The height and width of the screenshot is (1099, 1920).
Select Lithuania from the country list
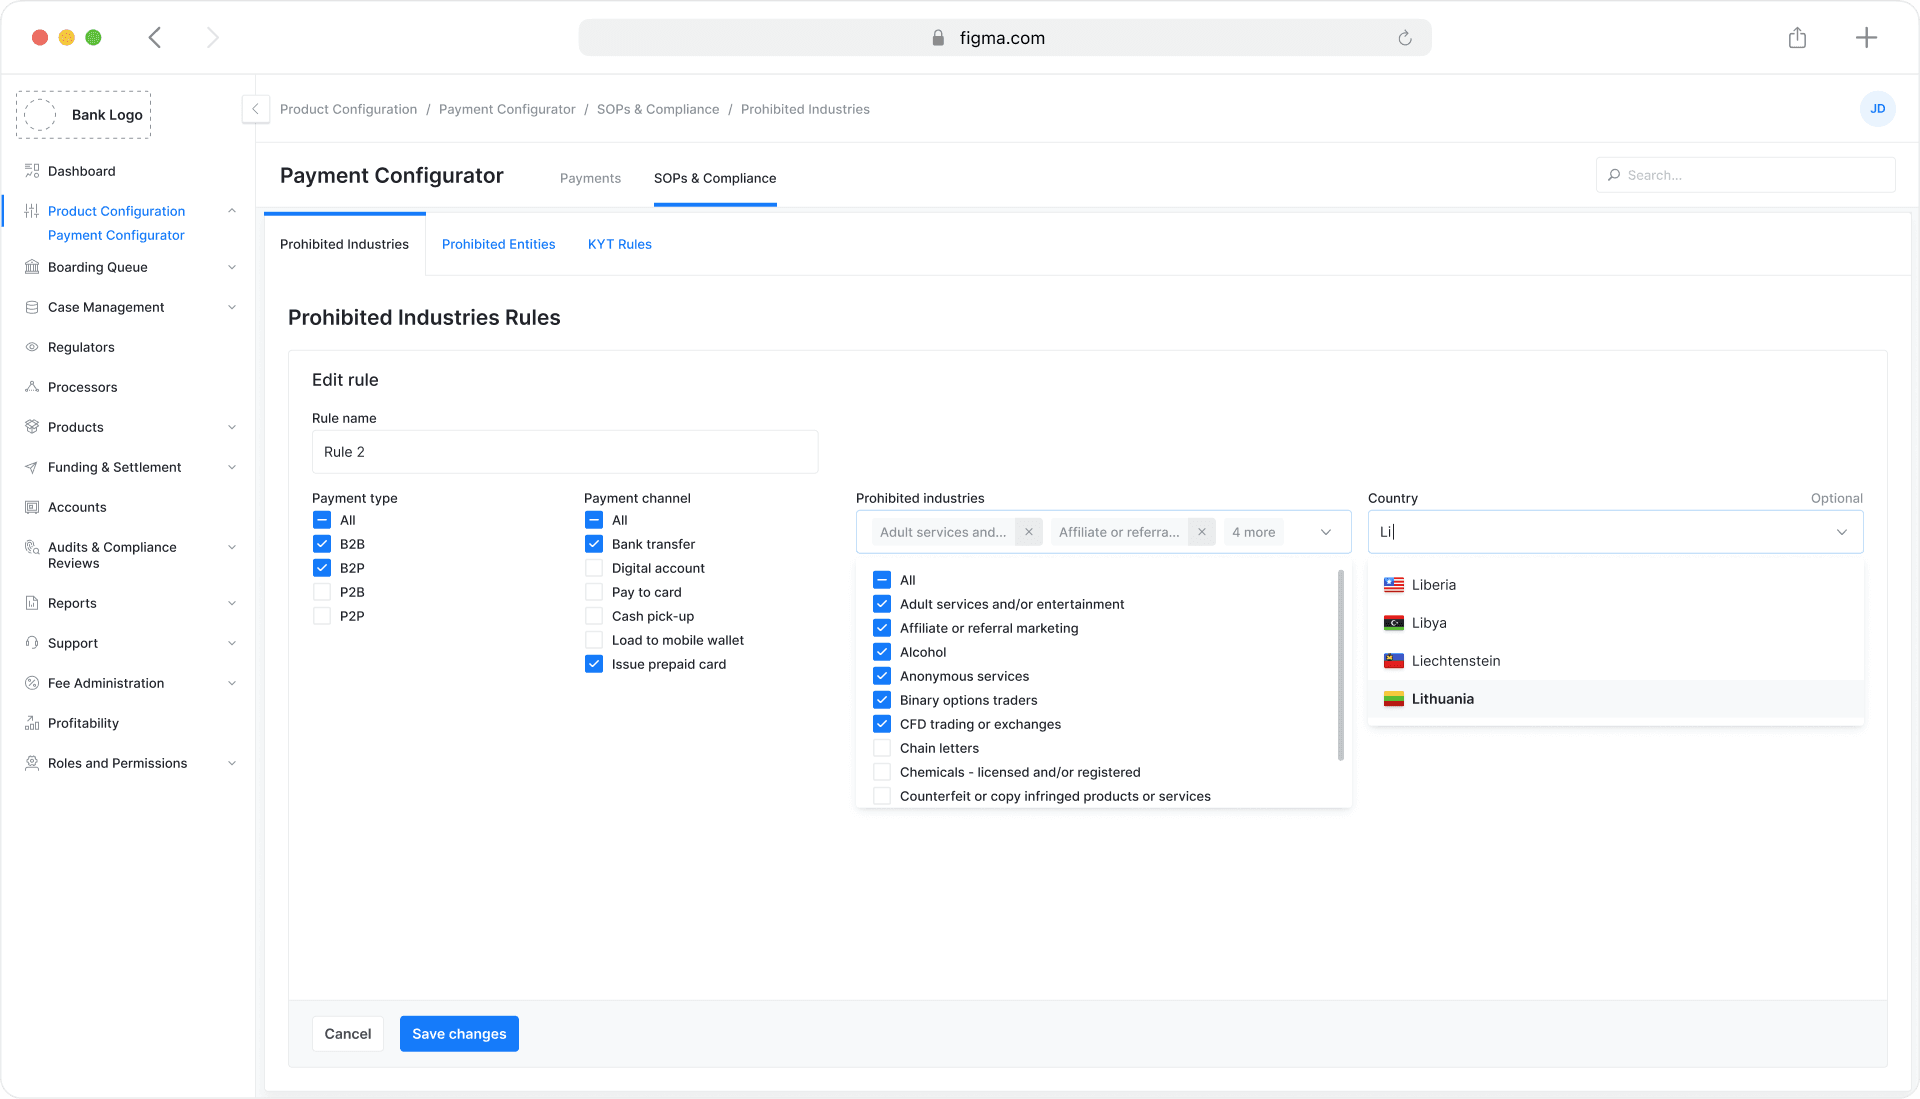click(x=1616, y=699)
